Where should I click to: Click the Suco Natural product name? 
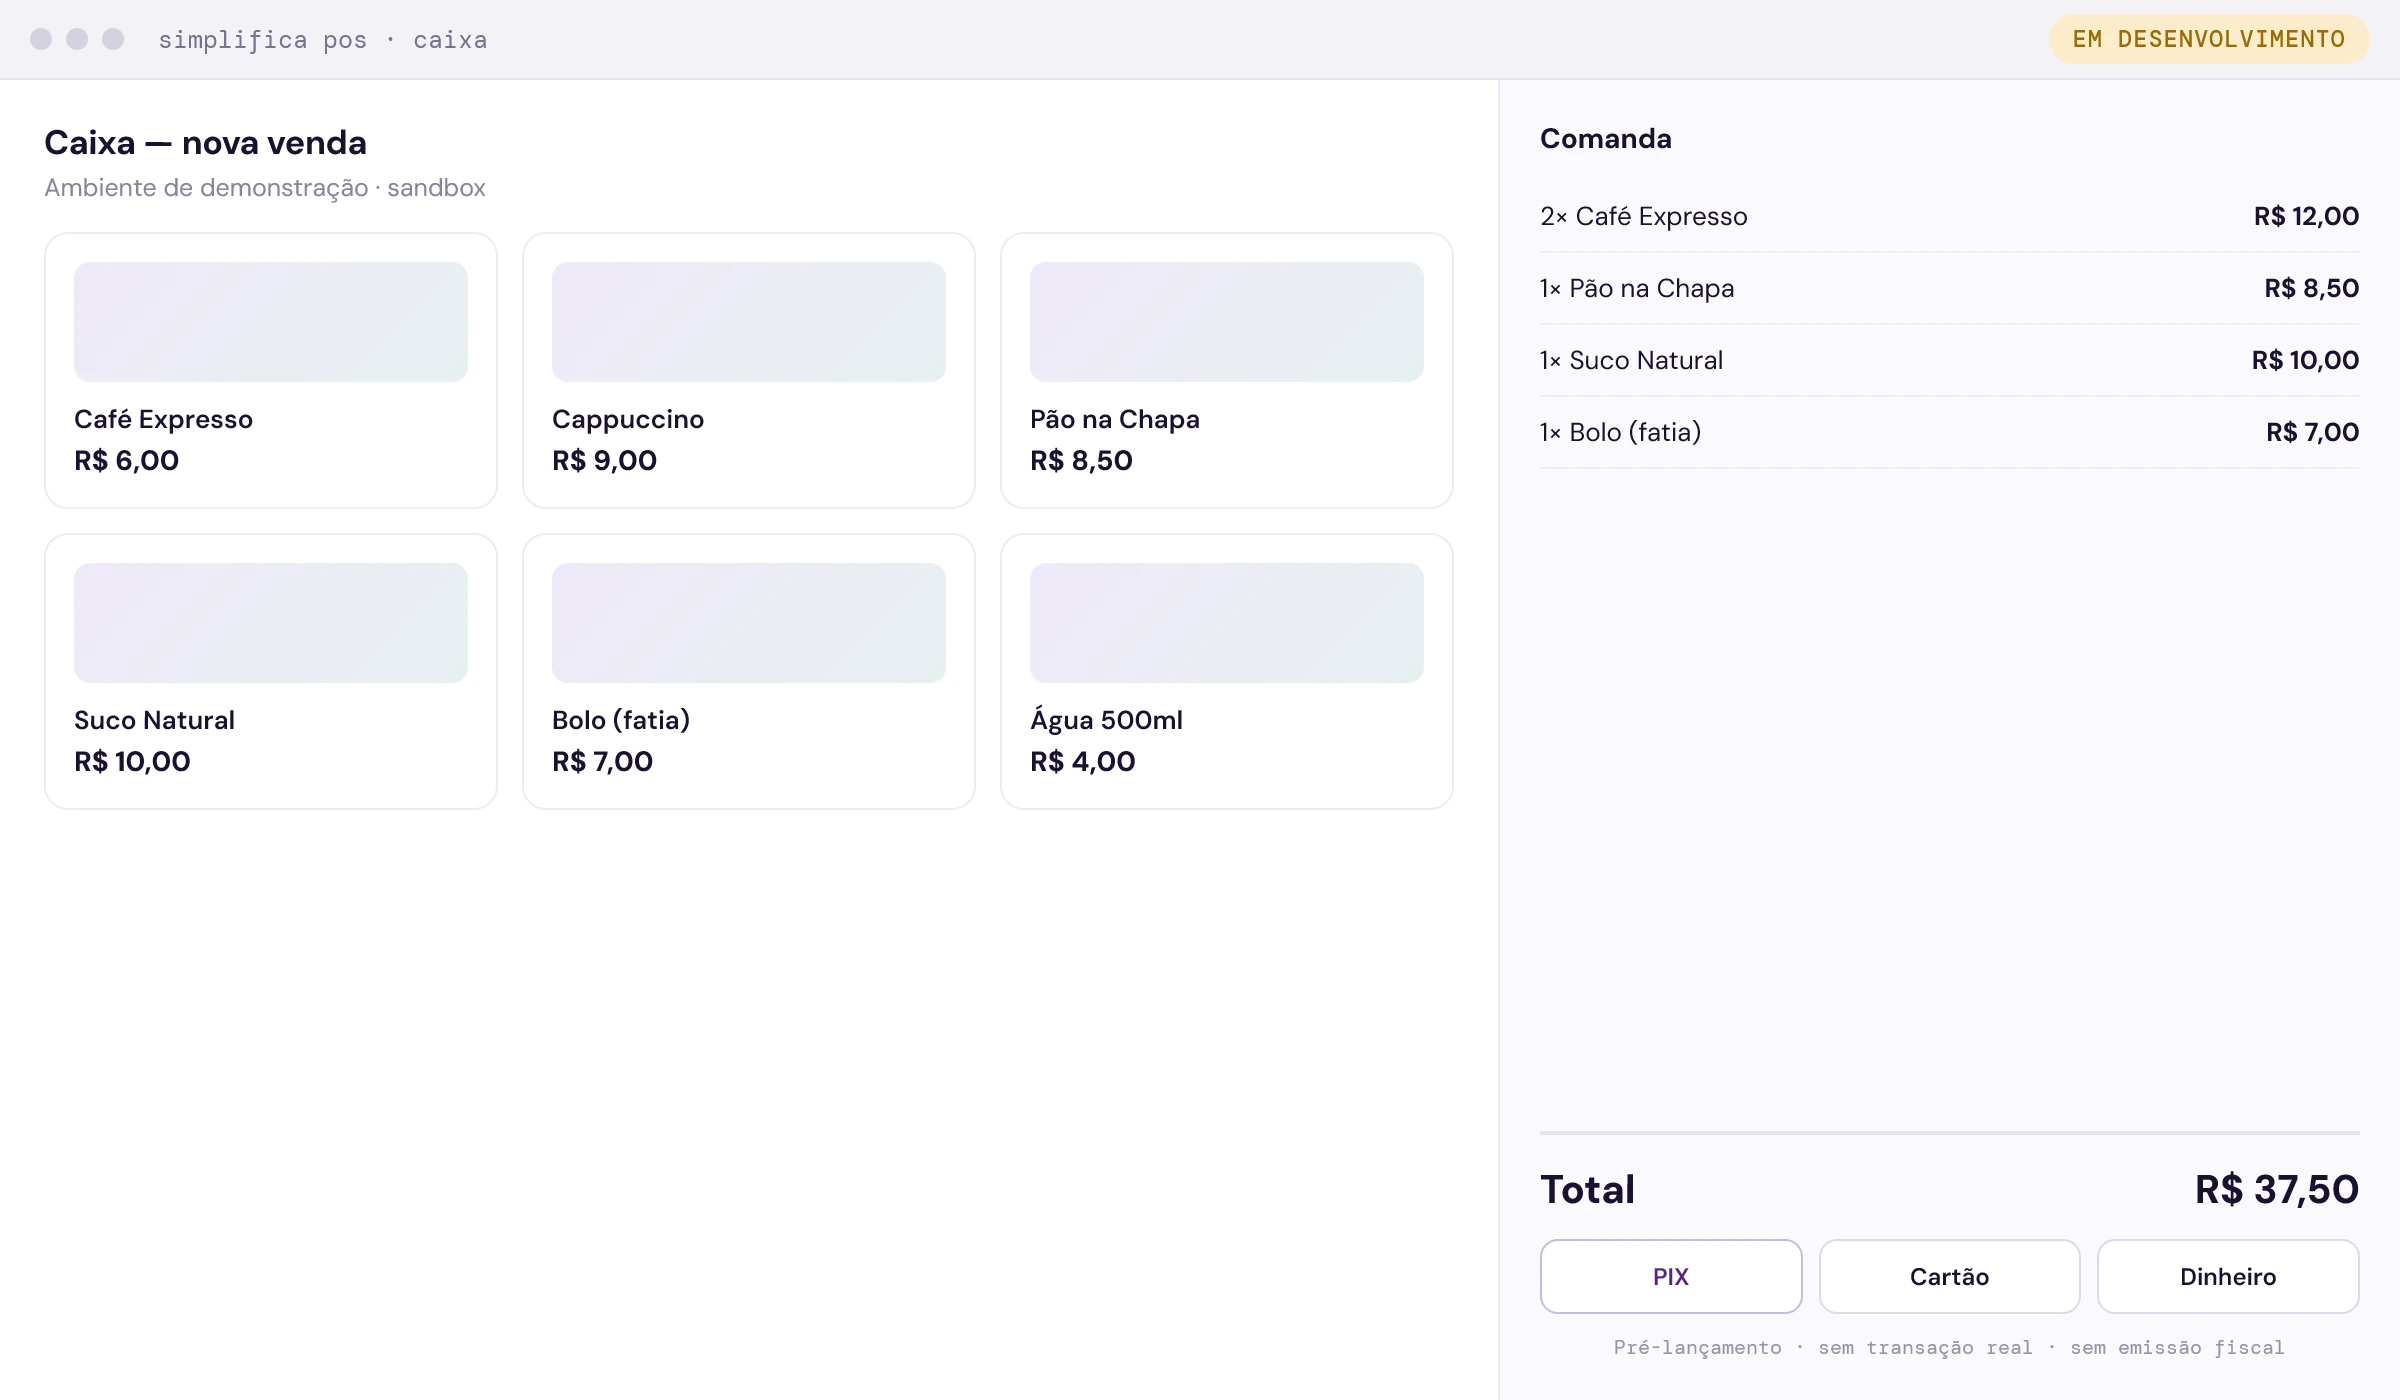154,720
